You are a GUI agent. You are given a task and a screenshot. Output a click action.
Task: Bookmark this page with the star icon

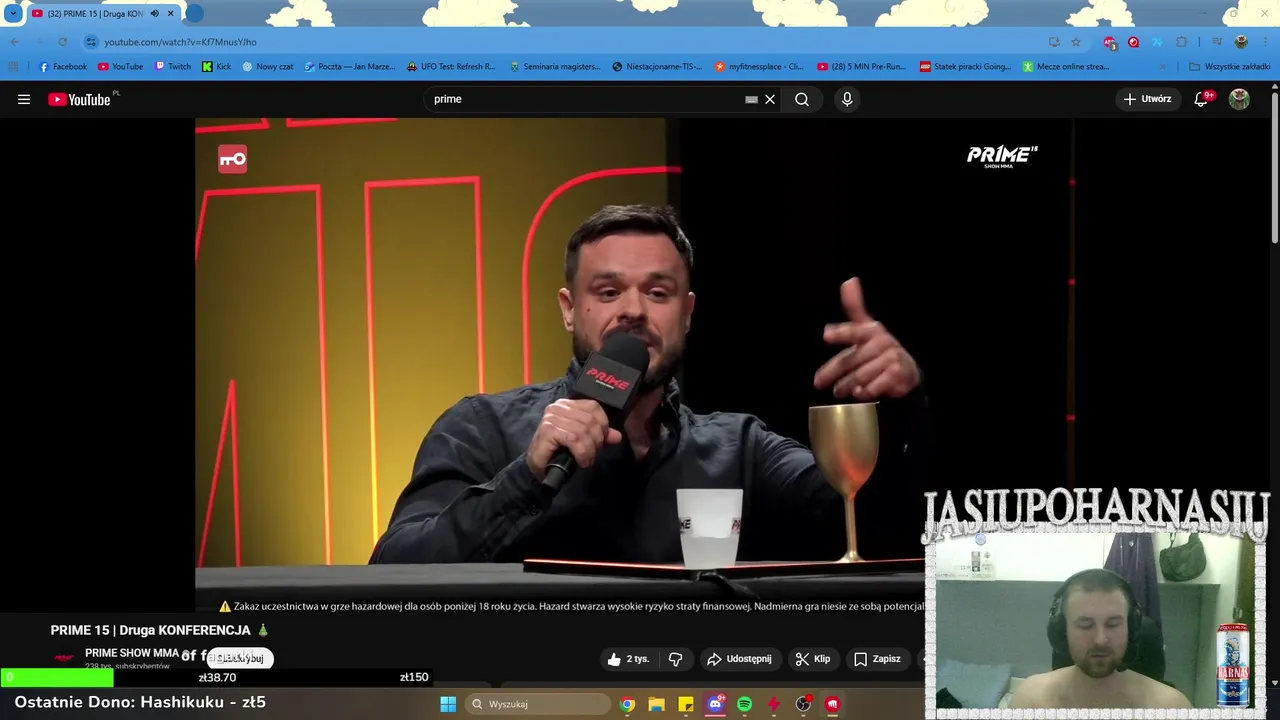(1076, 42)
